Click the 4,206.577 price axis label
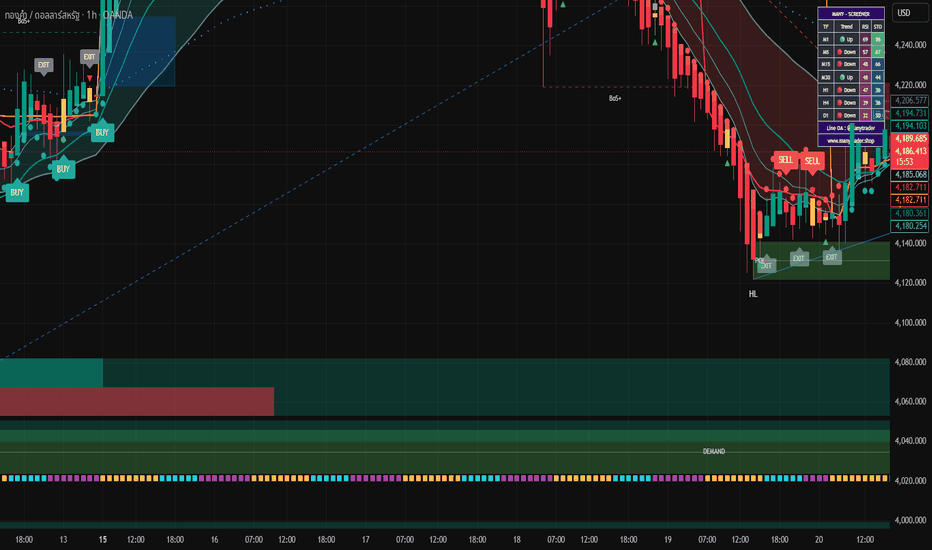 (x=911, y=100)
